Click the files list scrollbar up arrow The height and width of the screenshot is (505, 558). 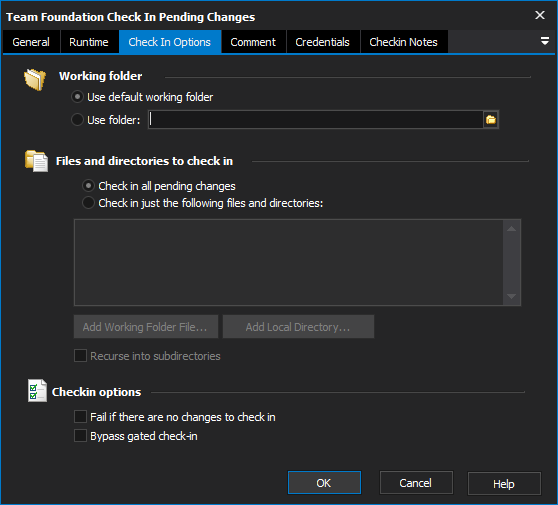pos(511,228)
